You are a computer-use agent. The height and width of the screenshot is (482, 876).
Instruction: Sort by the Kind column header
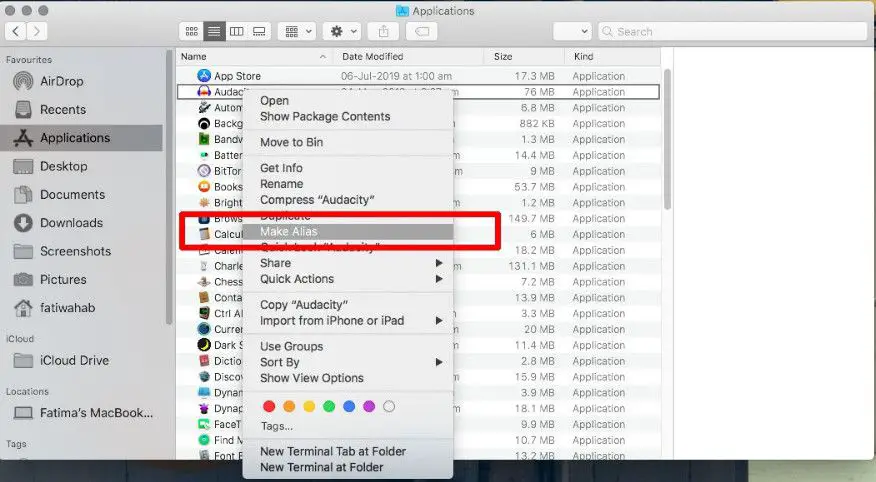pyautogui.click(x=612, y=56)
